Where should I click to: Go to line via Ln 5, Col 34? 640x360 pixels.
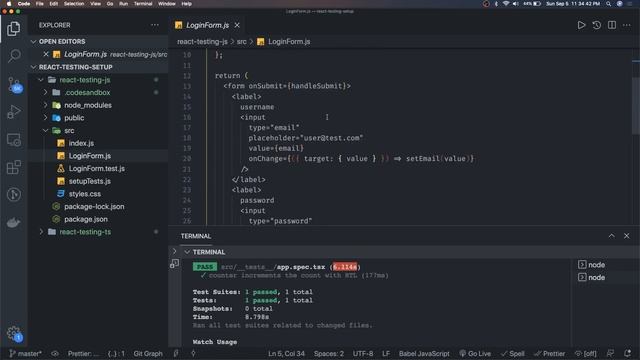point(286,353)
